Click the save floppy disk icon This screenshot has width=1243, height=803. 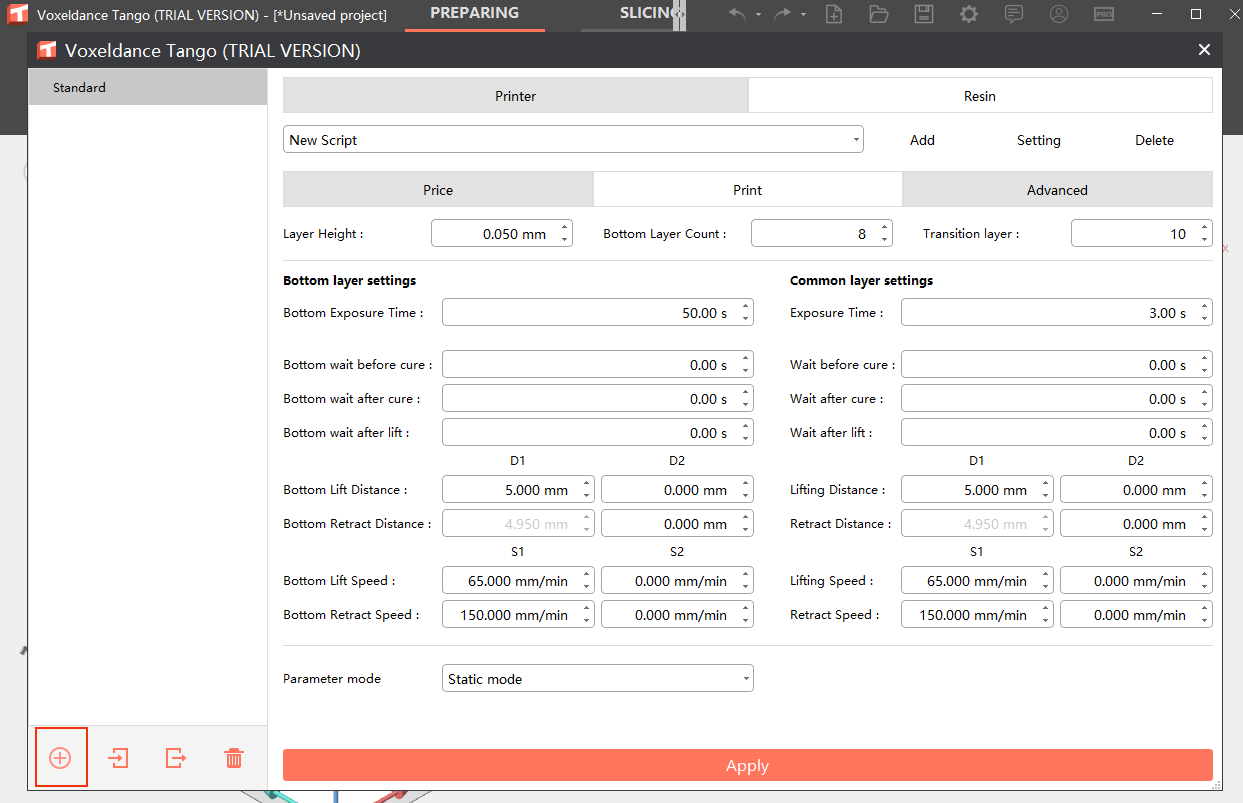pyautogui.click(x=924, y=14)
